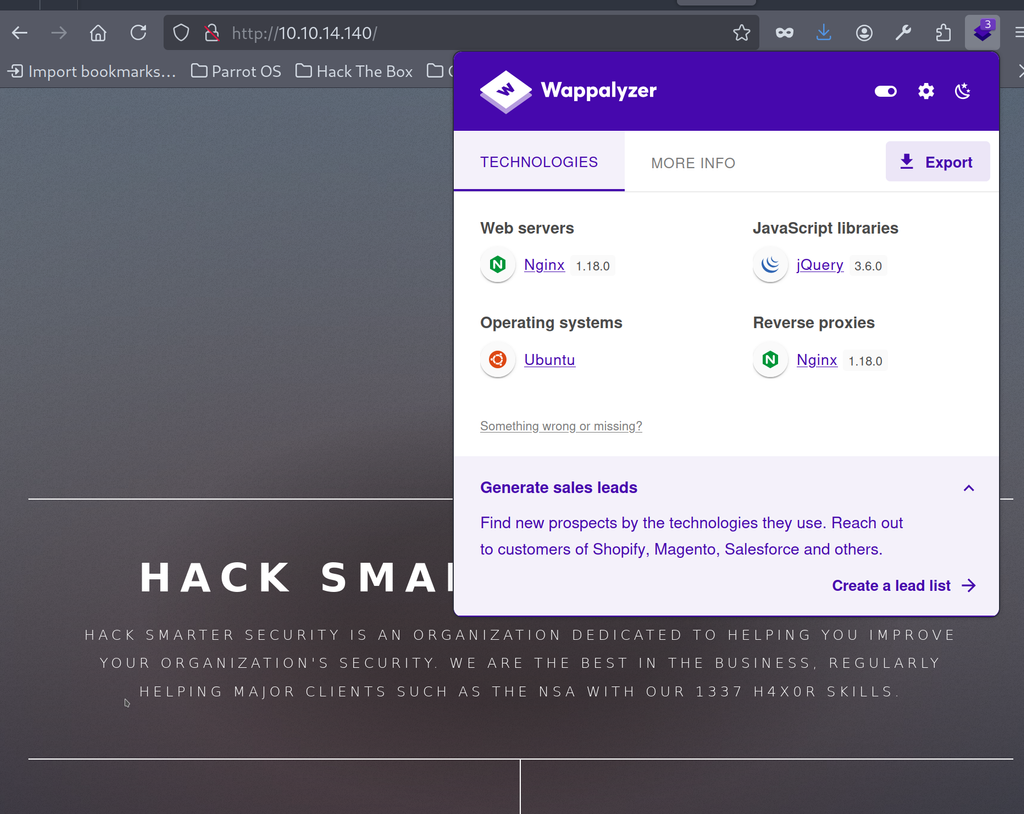Go to the browser home page
This screenshot has height=814, width=1024.
pyautogui.click(x=98, y=33)
